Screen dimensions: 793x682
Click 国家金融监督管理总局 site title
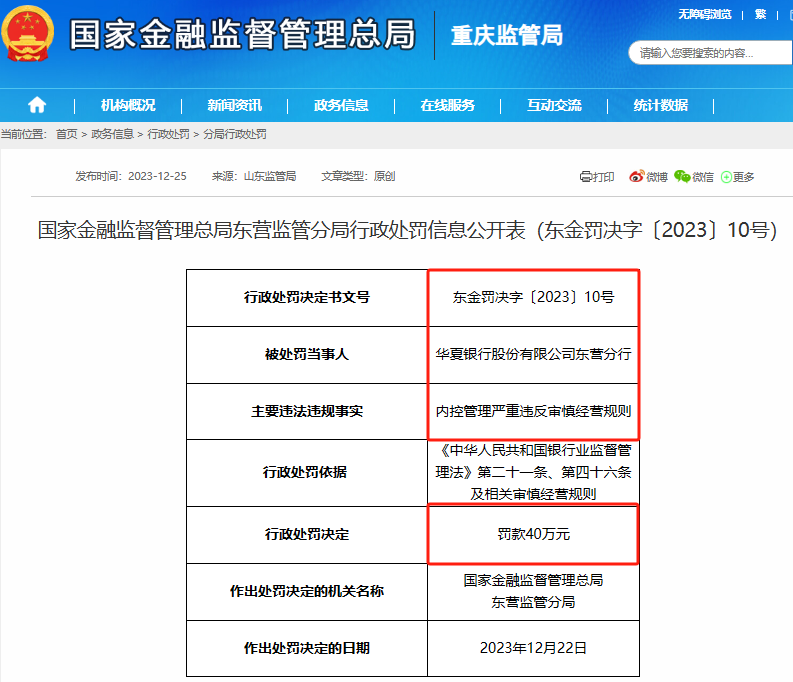tap(242, 34)
